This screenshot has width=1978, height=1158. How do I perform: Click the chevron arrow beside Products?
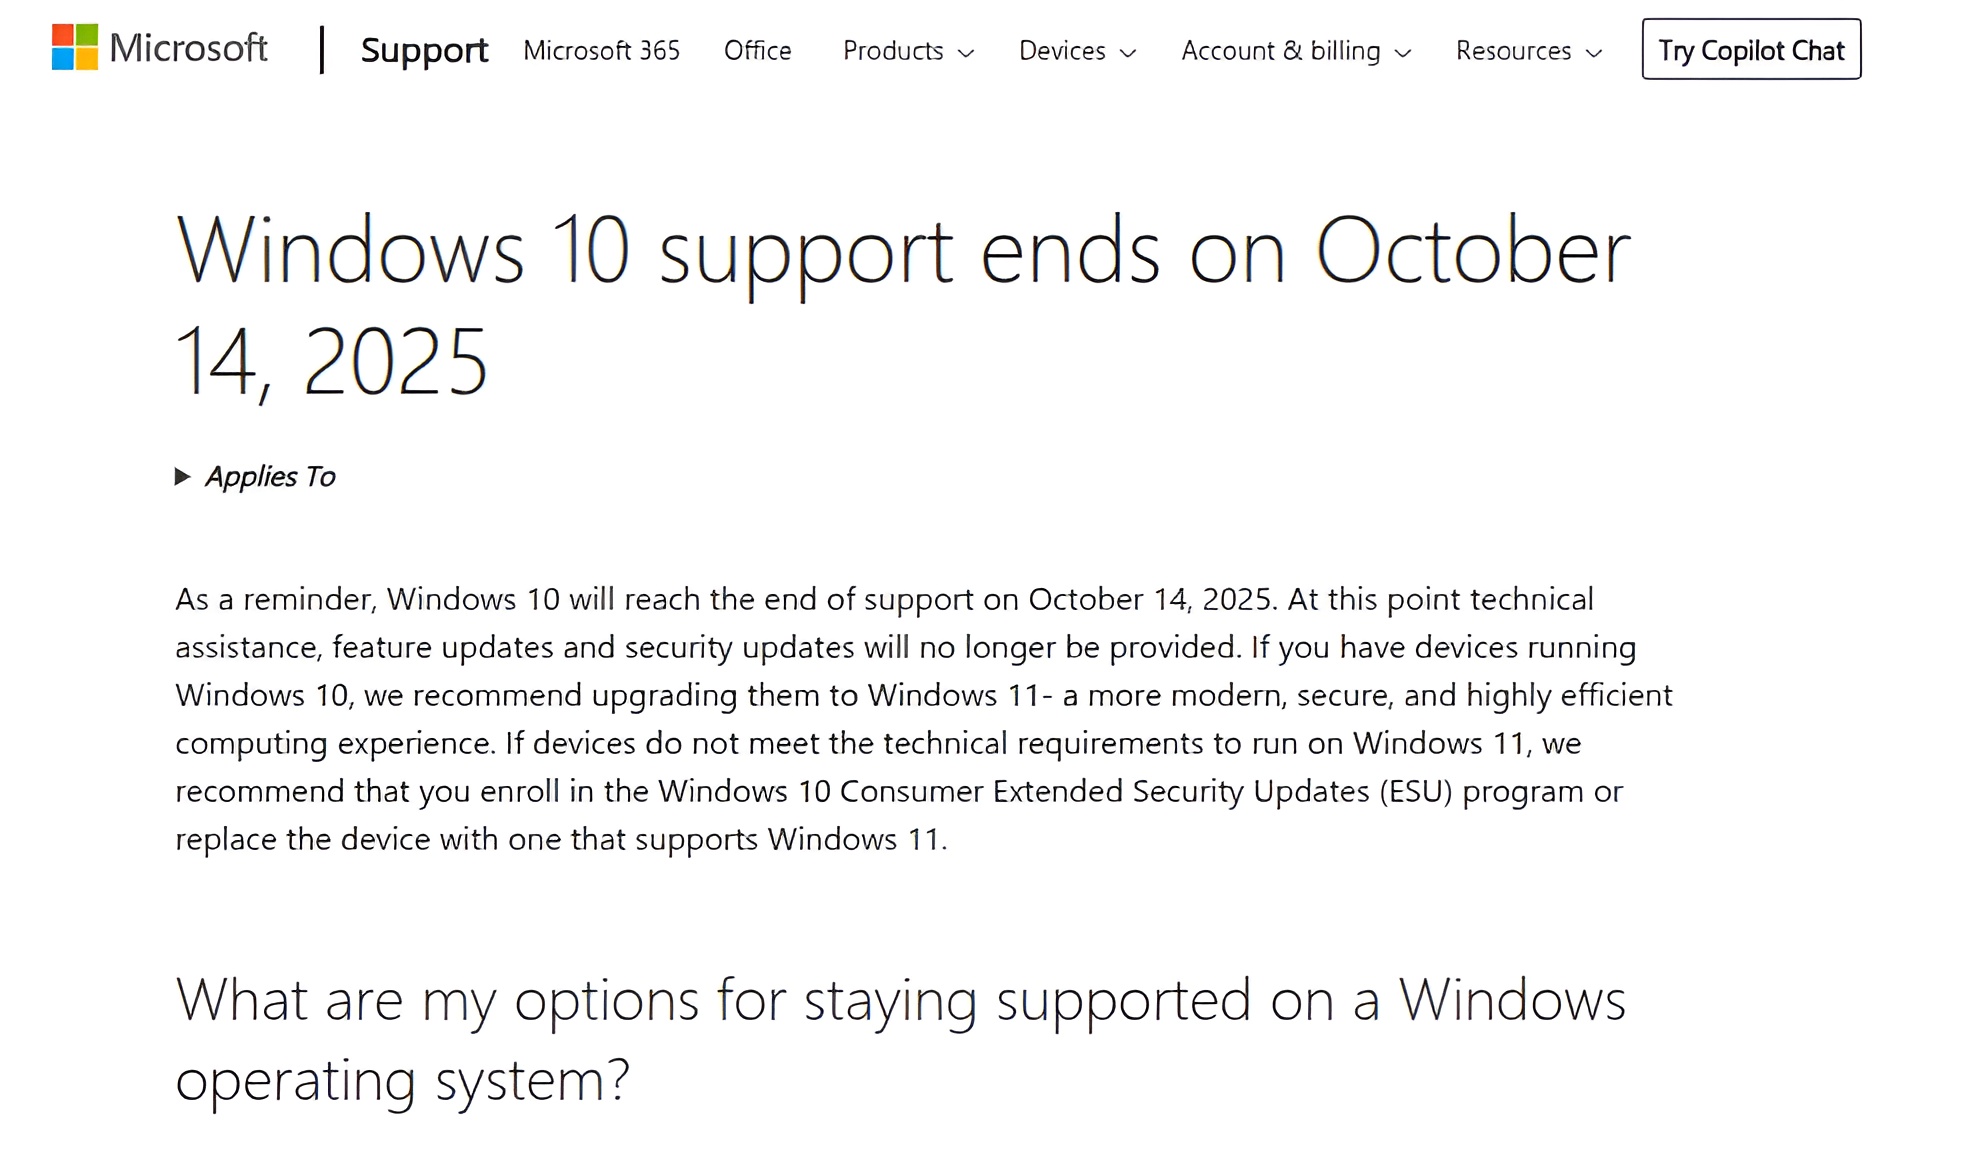966,53
